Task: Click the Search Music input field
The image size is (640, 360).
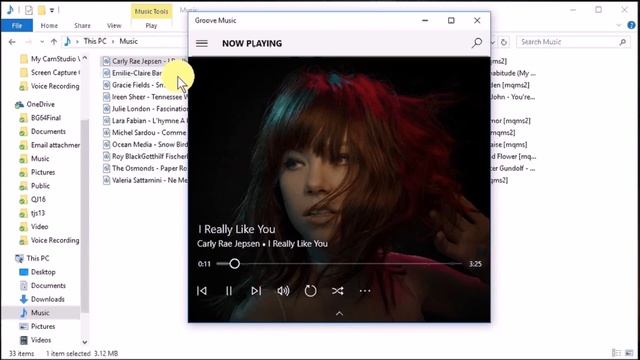Action: pos(573,42)
